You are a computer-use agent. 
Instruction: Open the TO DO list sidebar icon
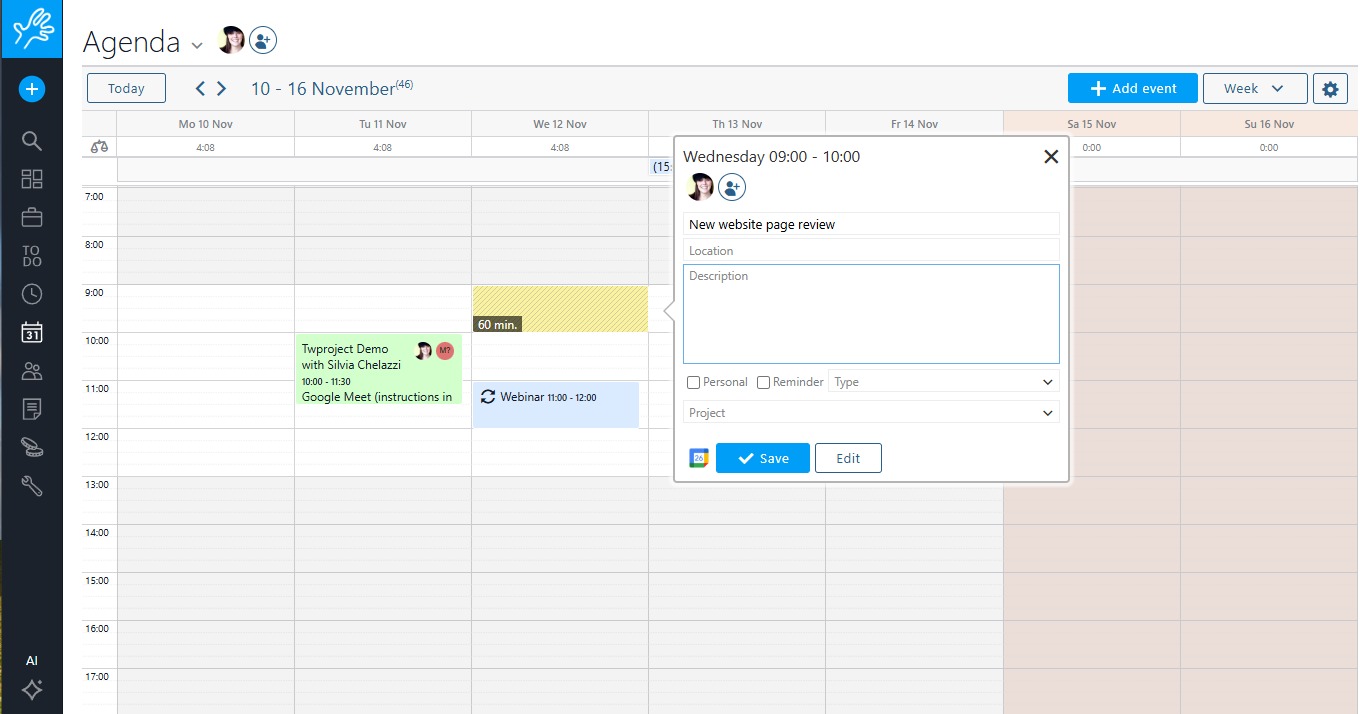click(32, 255)
